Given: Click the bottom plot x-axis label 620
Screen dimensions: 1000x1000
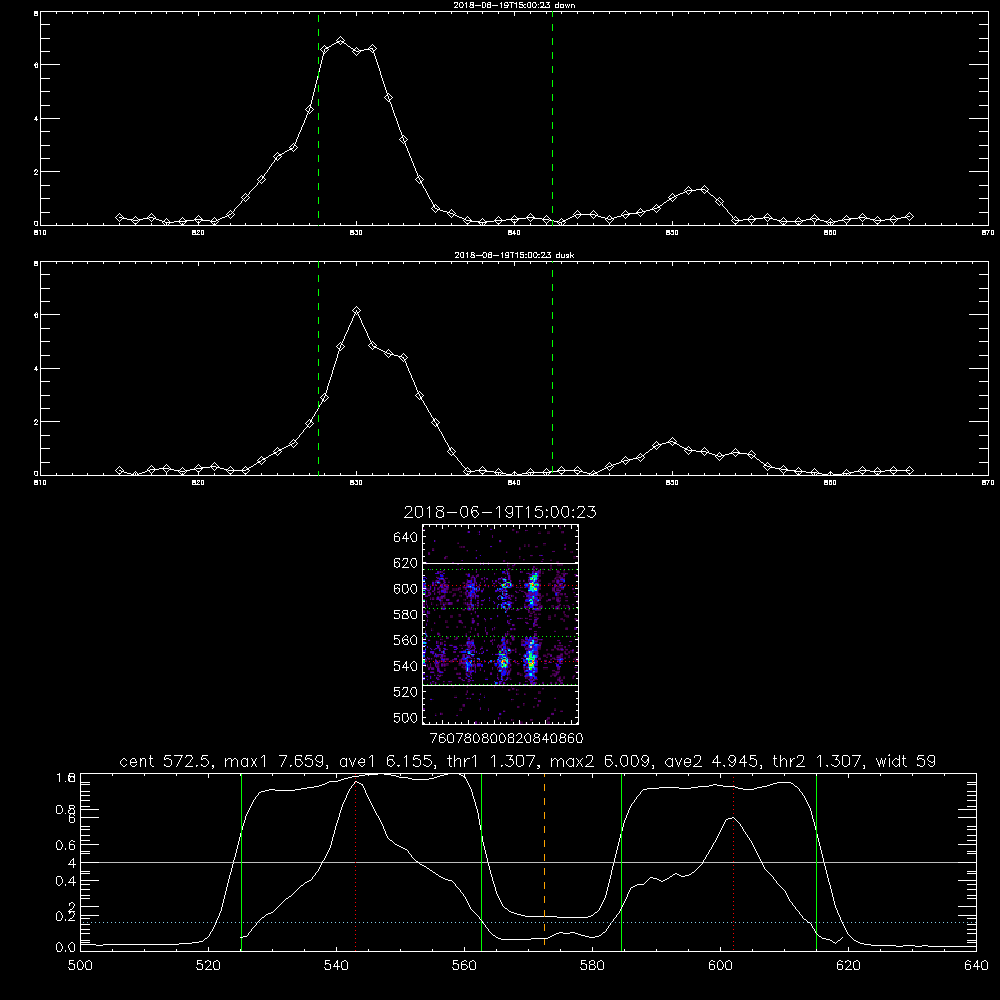Looking at the screenshot, I should click(x=848, y=966).
